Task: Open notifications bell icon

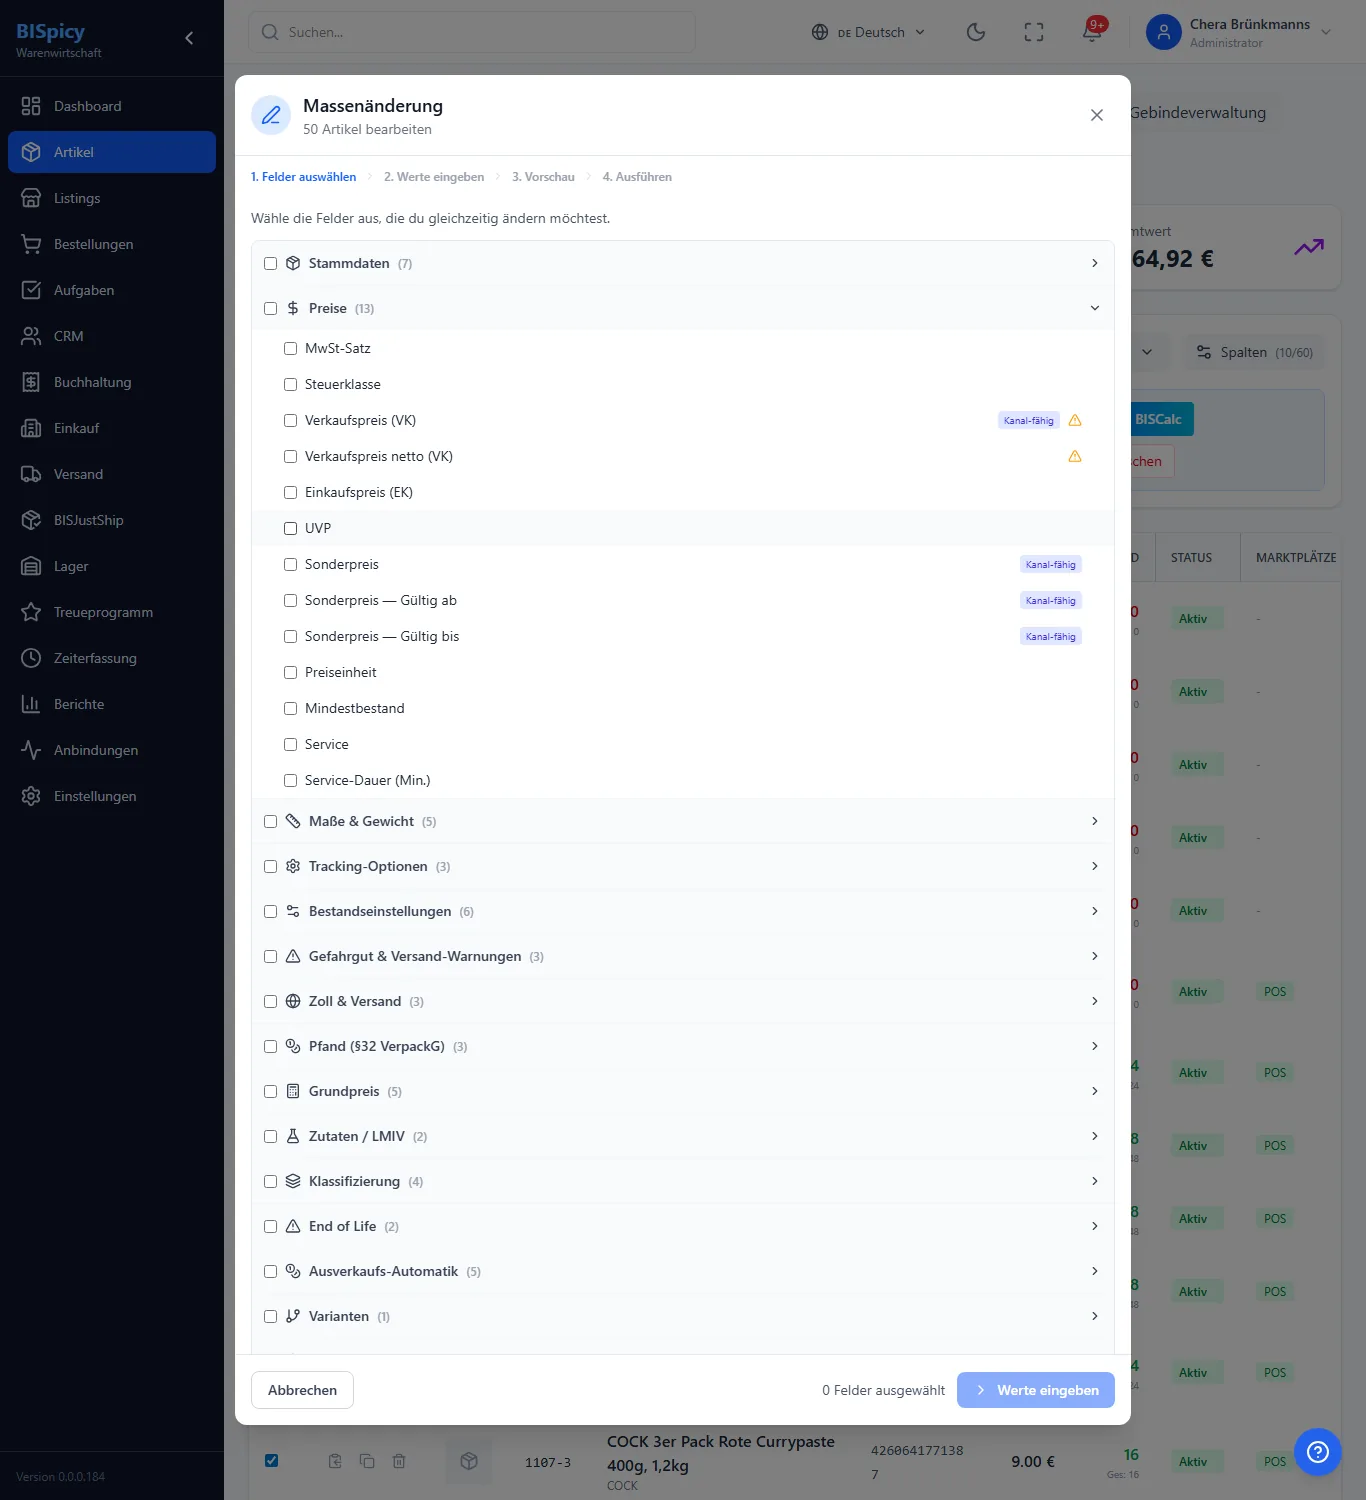Action: [x=1092, y=32]
